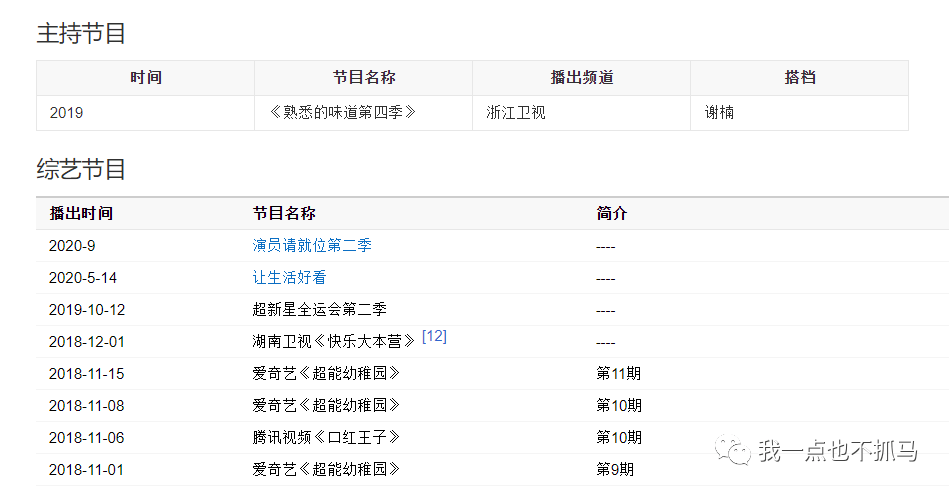Click the 节目名称 header in variety table

pyautogui.click(x=284, y=214)
